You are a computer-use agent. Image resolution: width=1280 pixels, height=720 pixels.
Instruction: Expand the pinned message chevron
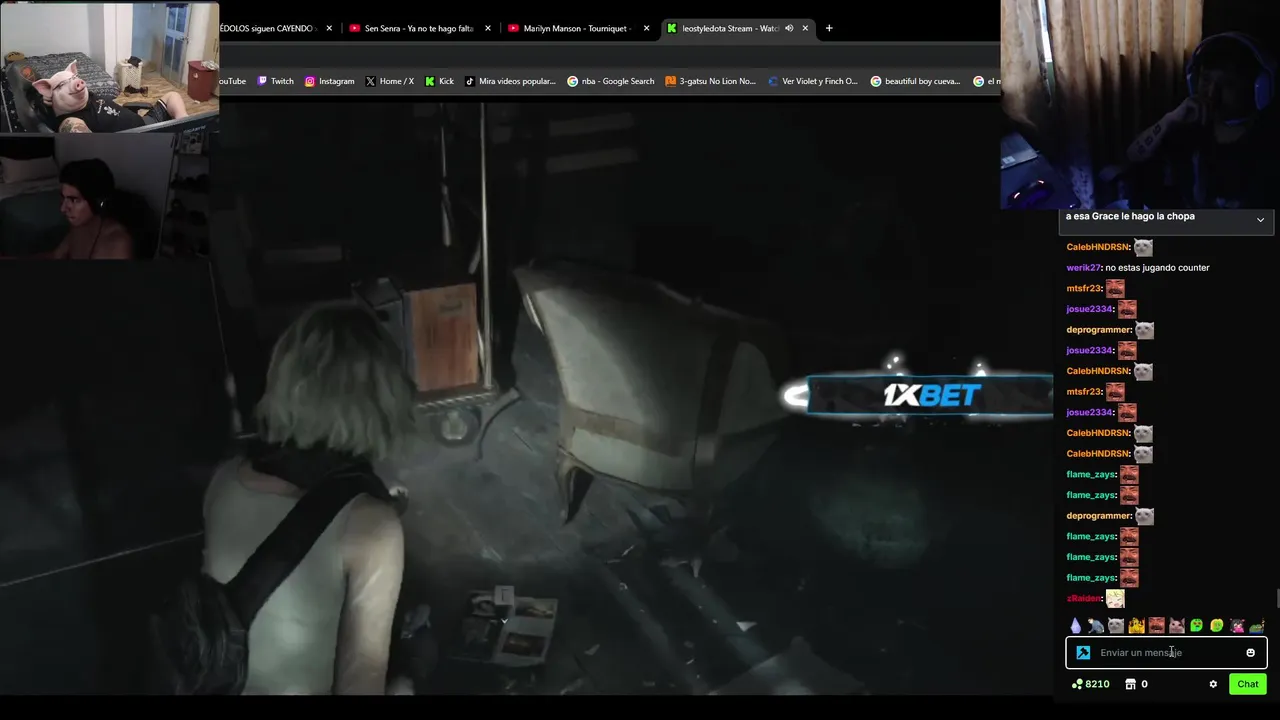(x=1260, y=220)
